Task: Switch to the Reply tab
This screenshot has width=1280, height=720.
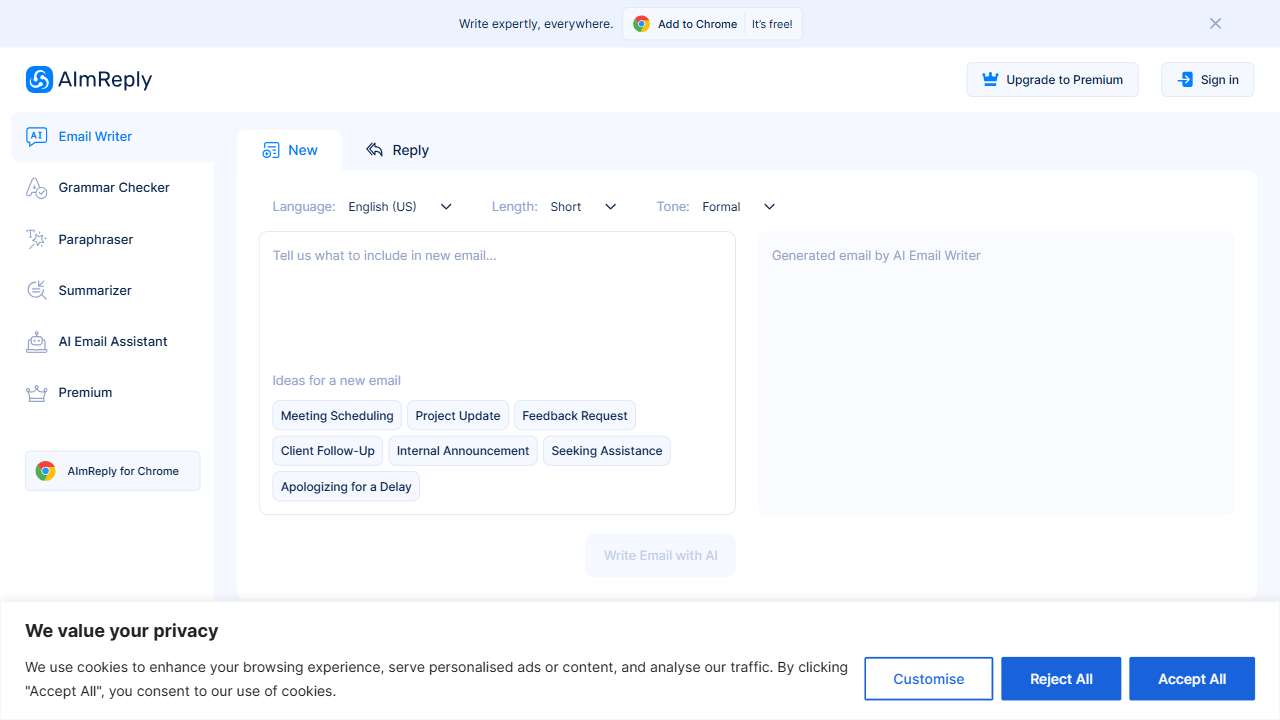Action: point(397,150)
